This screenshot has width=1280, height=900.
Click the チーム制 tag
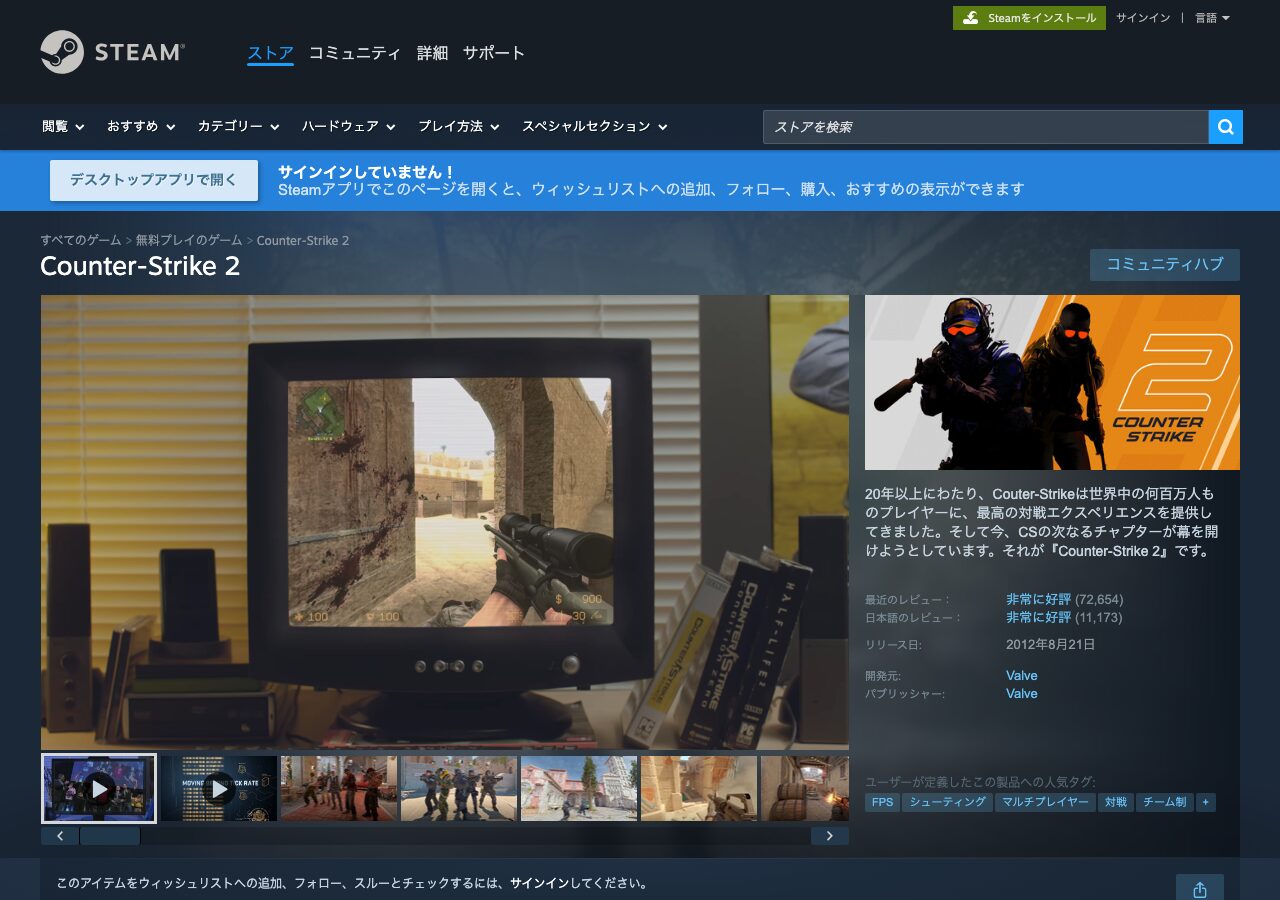click(x=1165, y=802)
